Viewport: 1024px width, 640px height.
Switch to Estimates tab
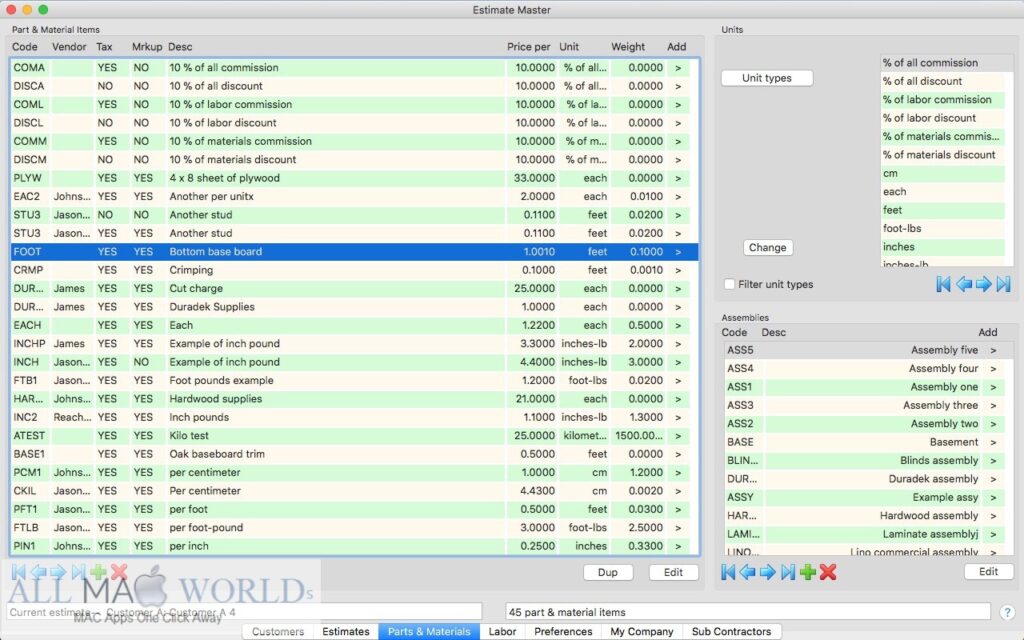[345, 632]
